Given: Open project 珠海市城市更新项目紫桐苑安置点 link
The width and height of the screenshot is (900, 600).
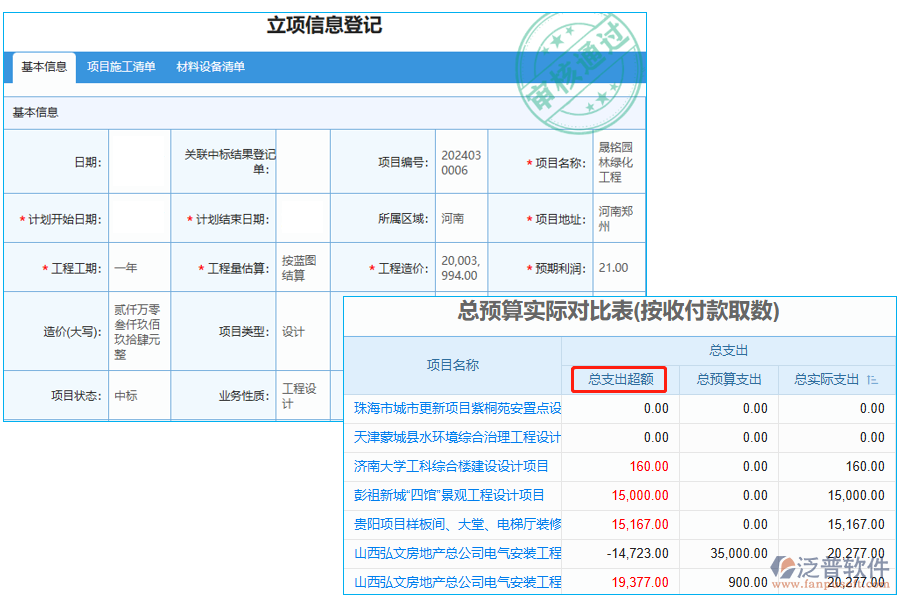Looking at the screenshot, I should 455,408.
